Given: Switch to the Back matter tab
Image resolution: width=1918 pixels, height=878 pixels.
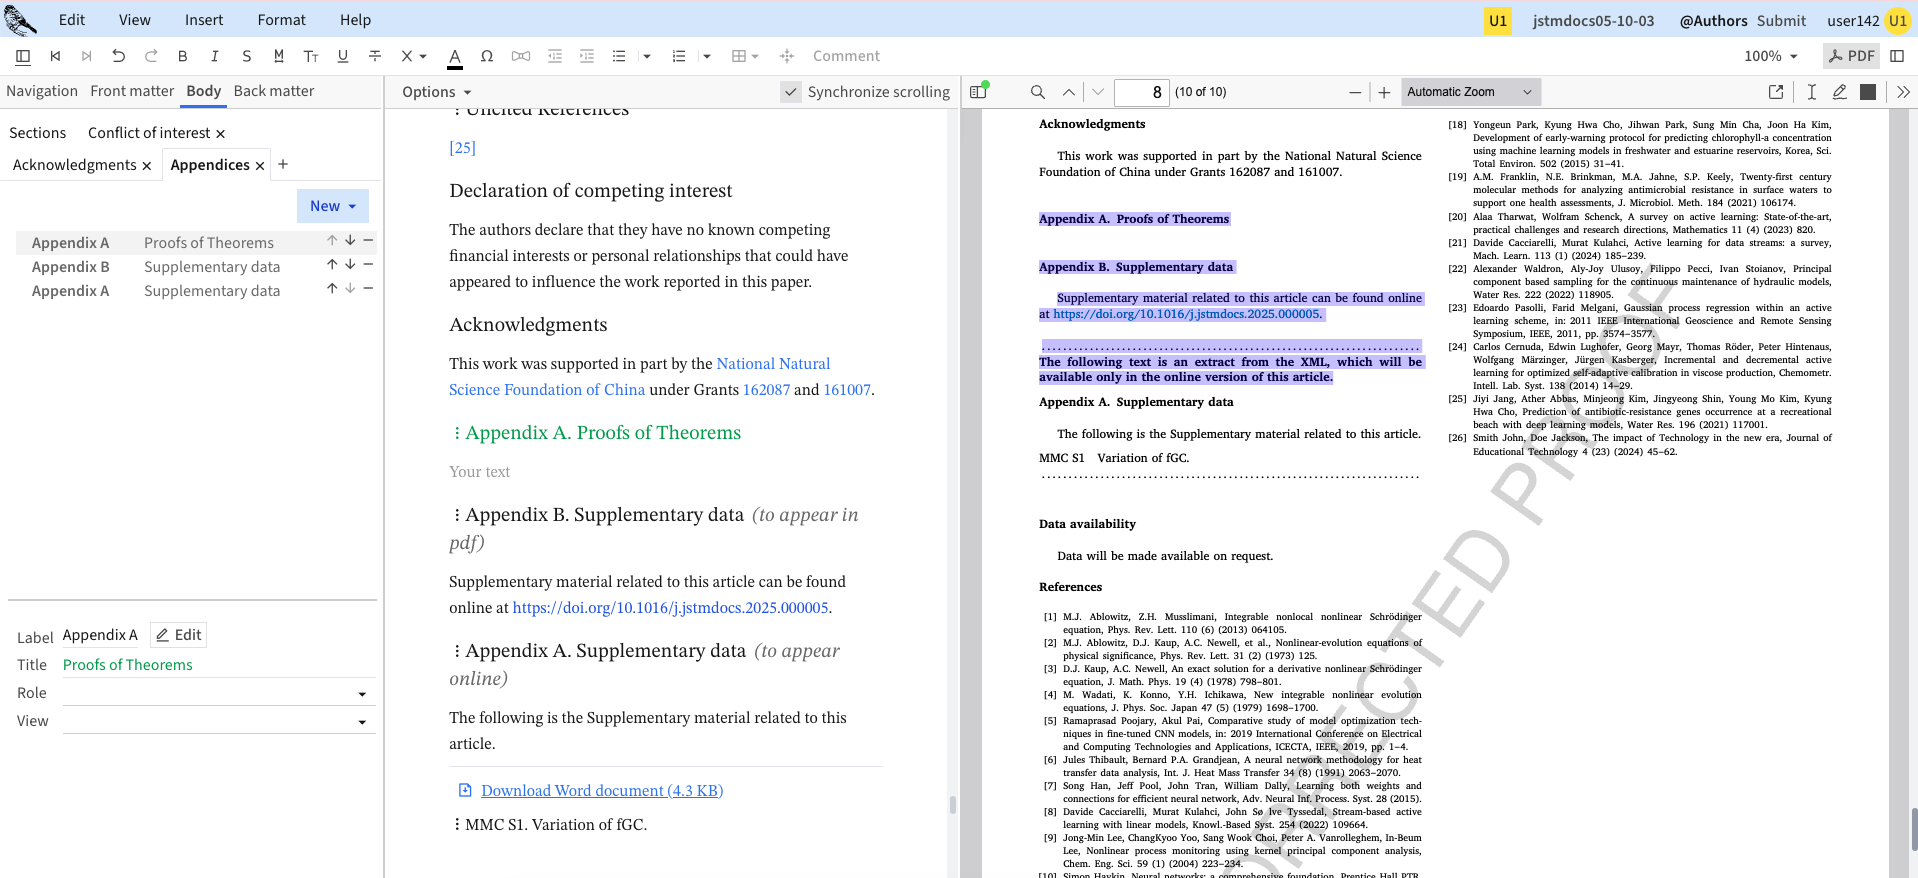Looking at the screenshot, I should tap(273, 91).
